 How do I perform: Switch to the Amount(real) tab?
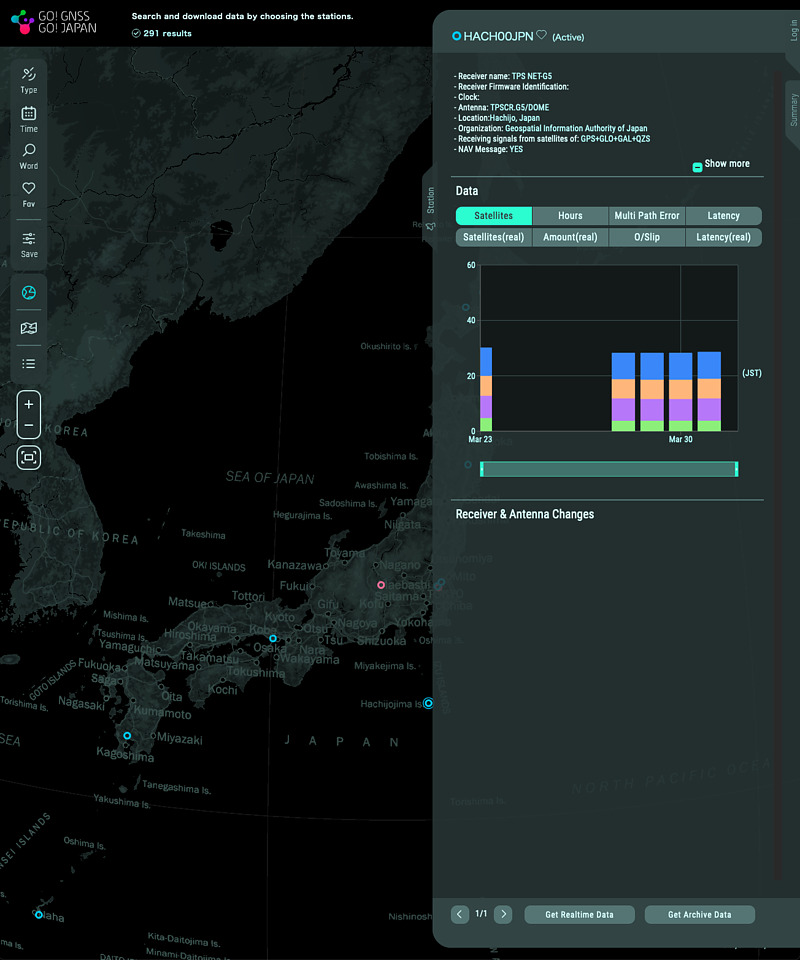570,237
